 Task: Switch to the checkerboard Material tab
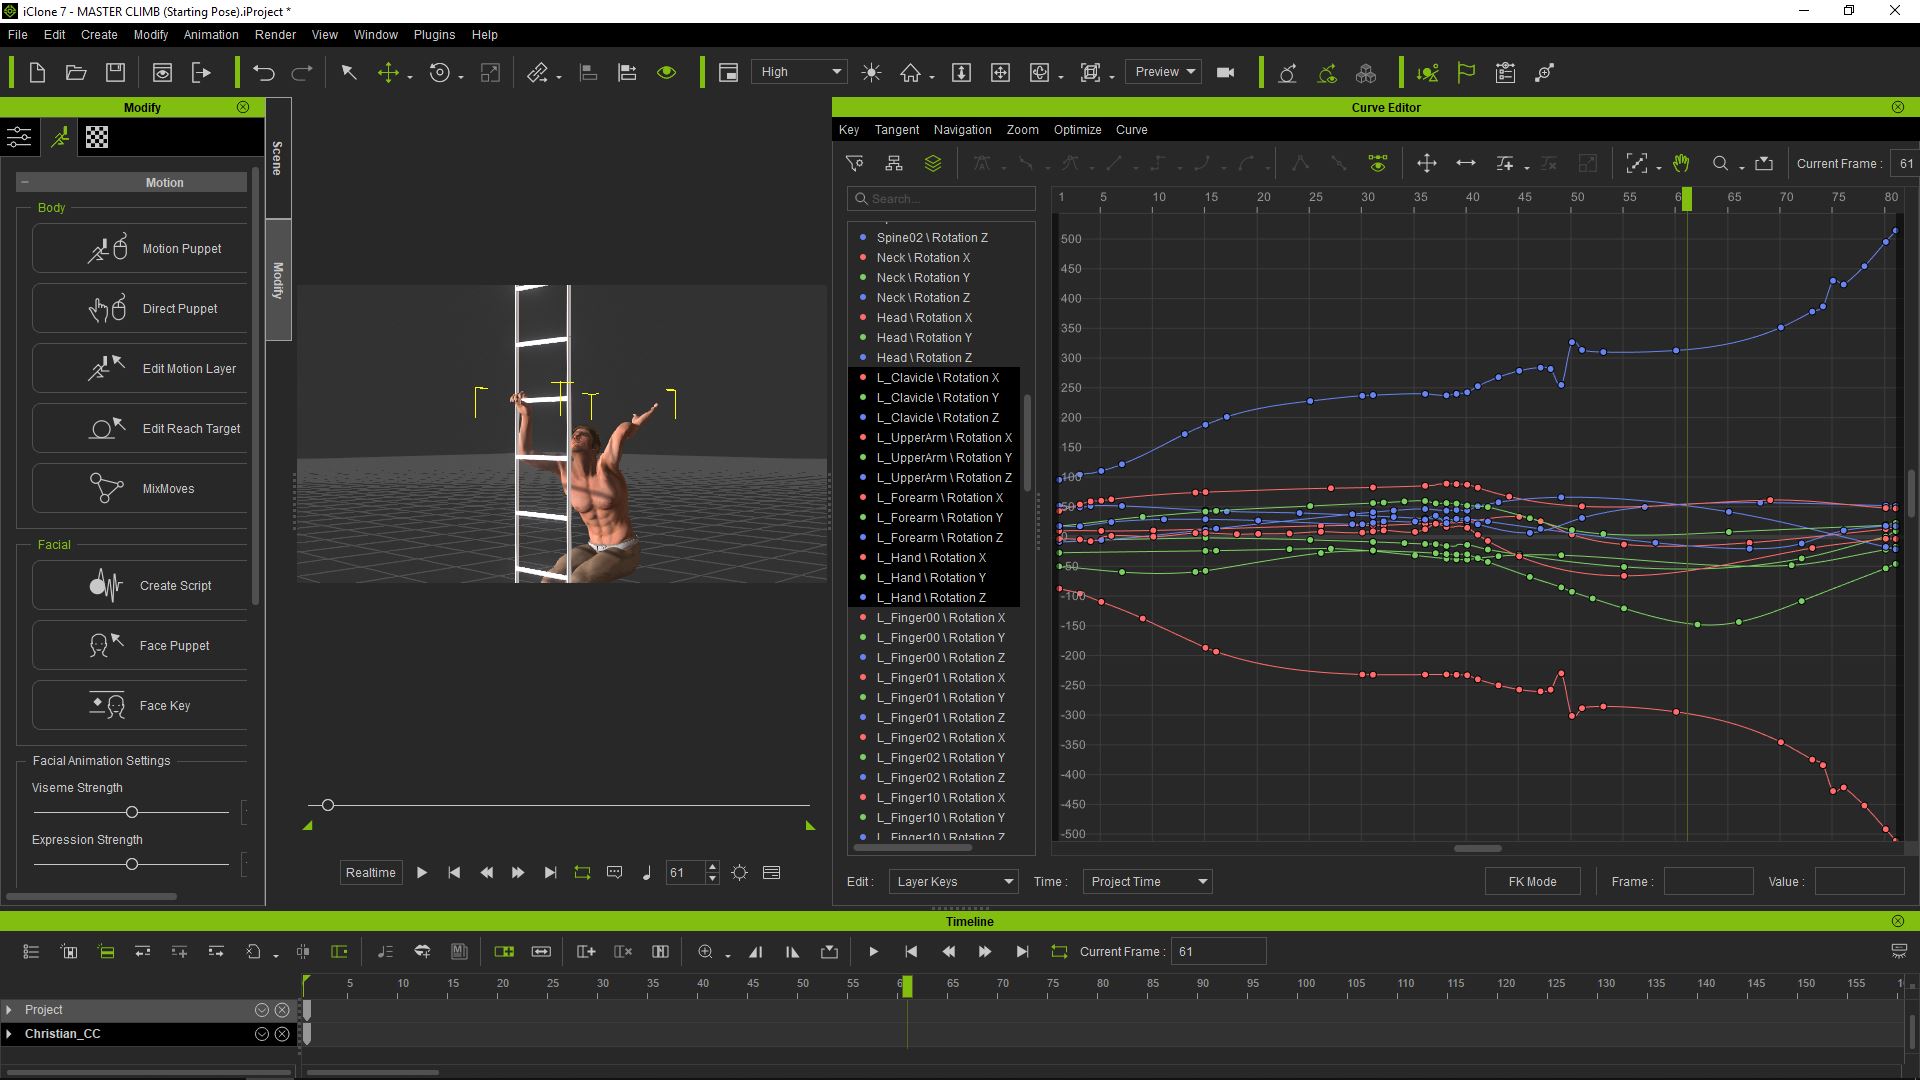pos(97,137)
